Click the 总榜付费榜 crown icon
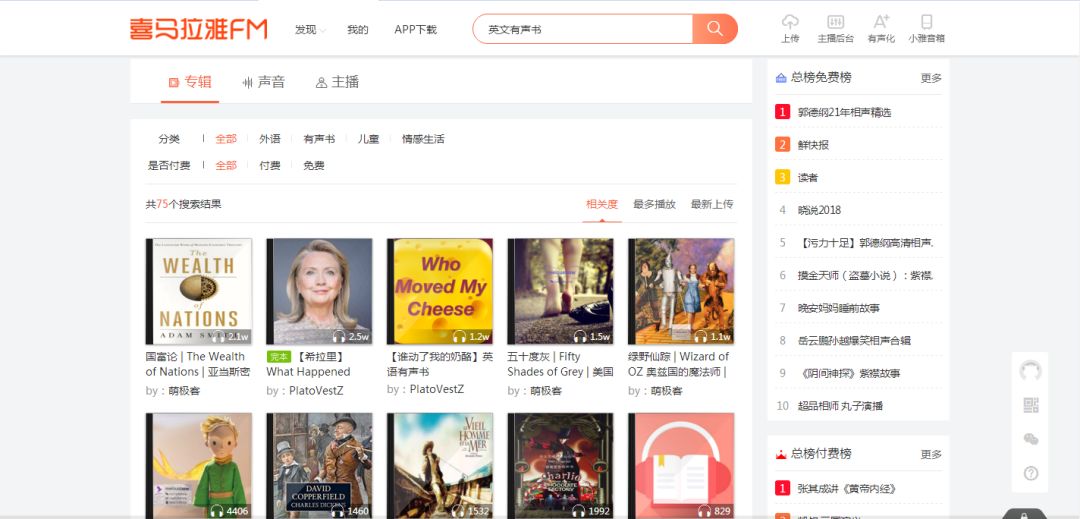This screenshot has width=1080, height=519. (x=781, y=454)
